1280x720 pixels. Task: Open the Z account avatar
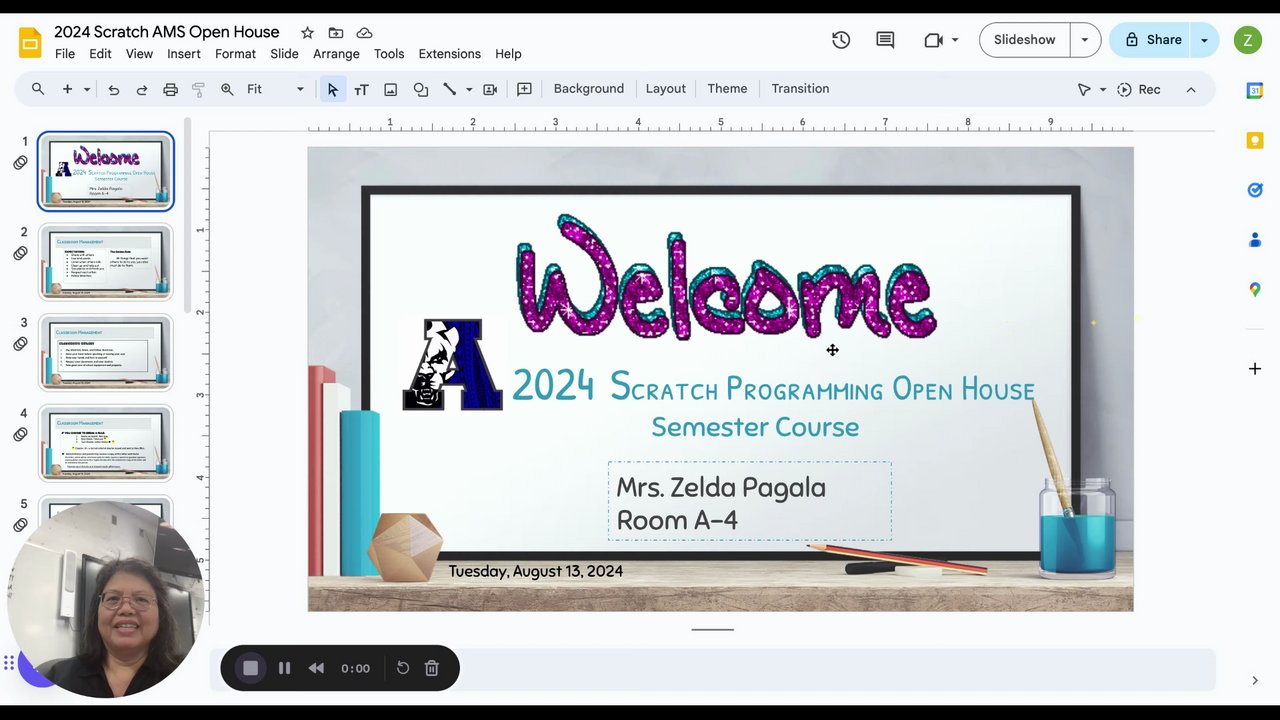pos(1247,40)
